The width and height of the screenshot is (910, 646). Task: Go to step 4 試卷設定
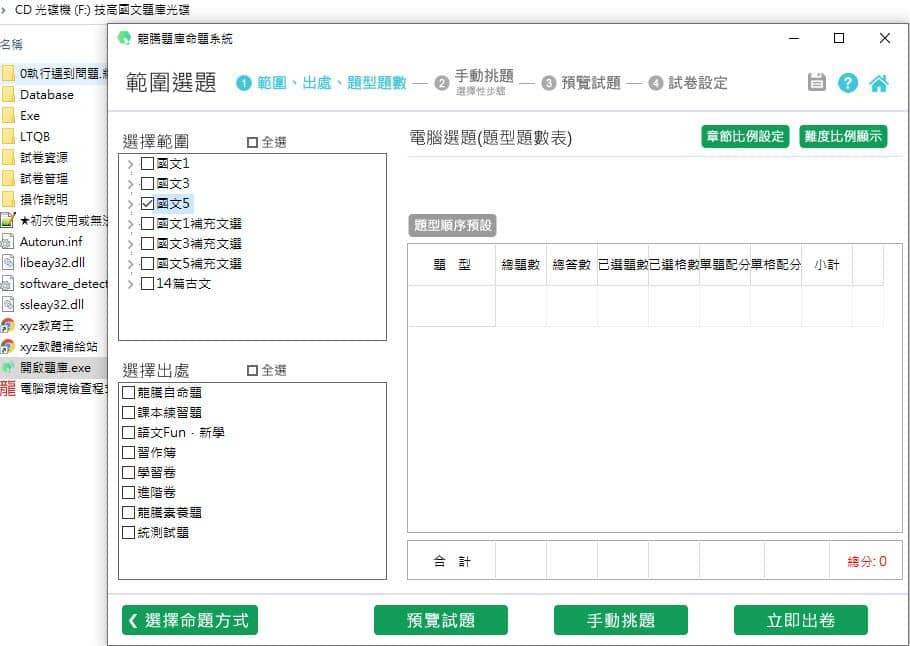point(688,83)
